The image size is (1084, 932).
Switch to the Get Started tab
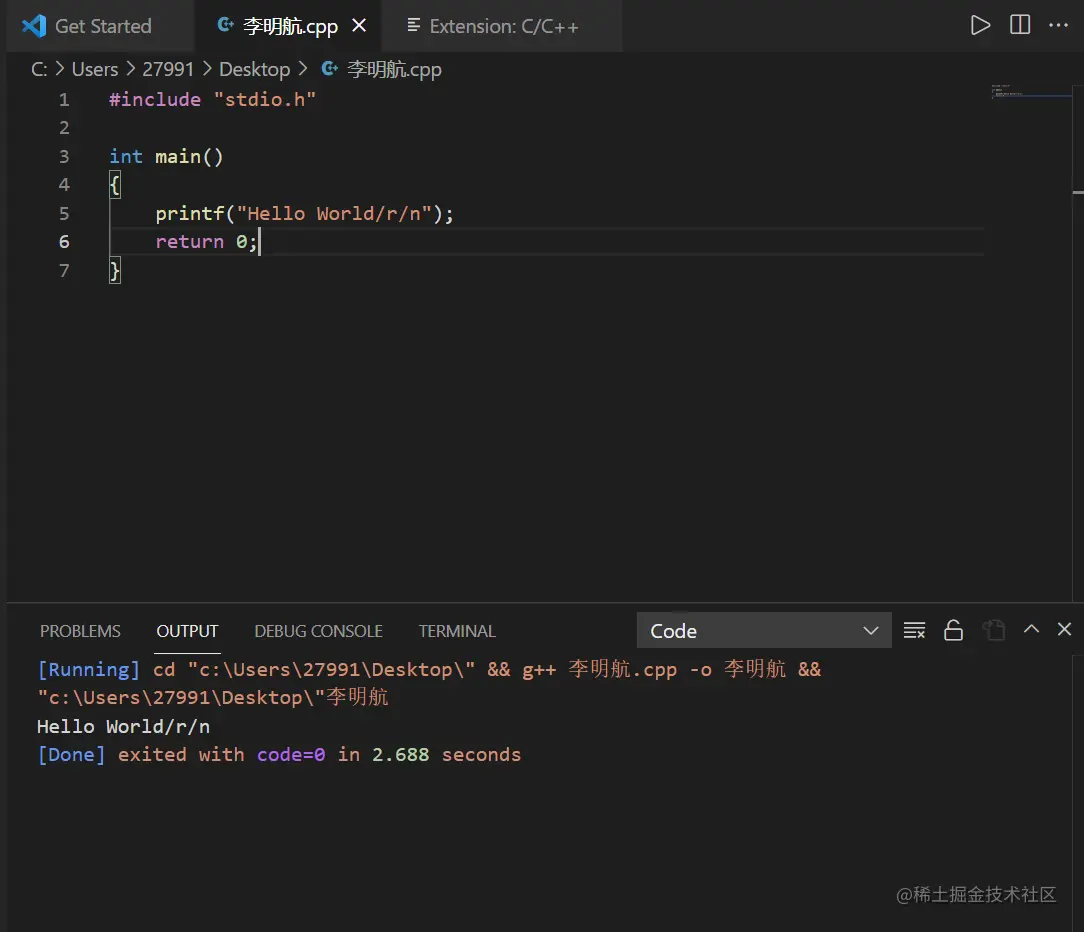pyautogui.click(x=102, y=26)
